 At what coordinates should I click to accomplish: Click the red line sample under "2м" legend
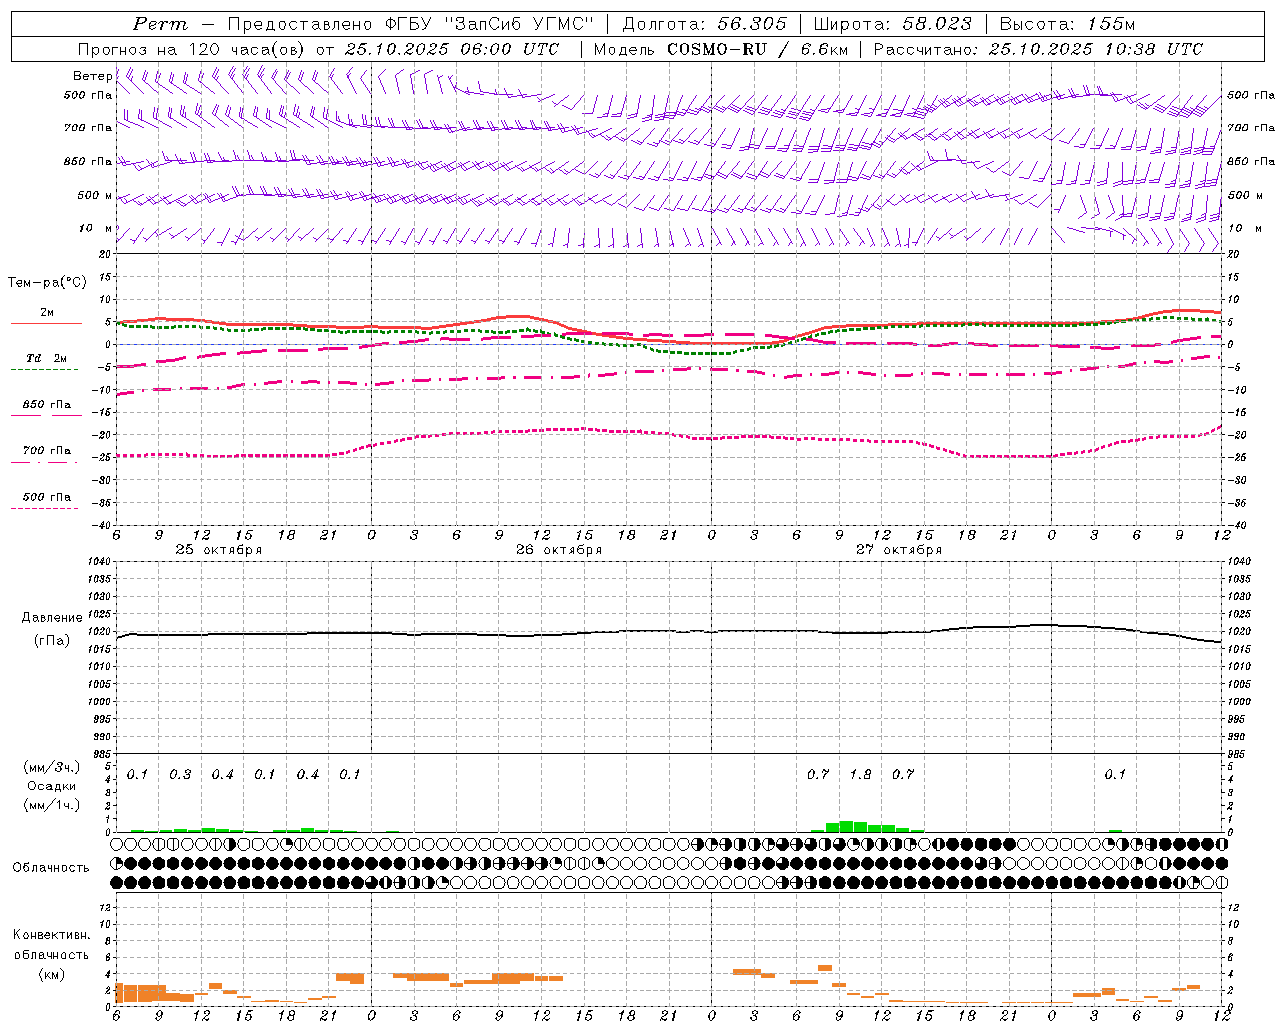coord(46,324)
